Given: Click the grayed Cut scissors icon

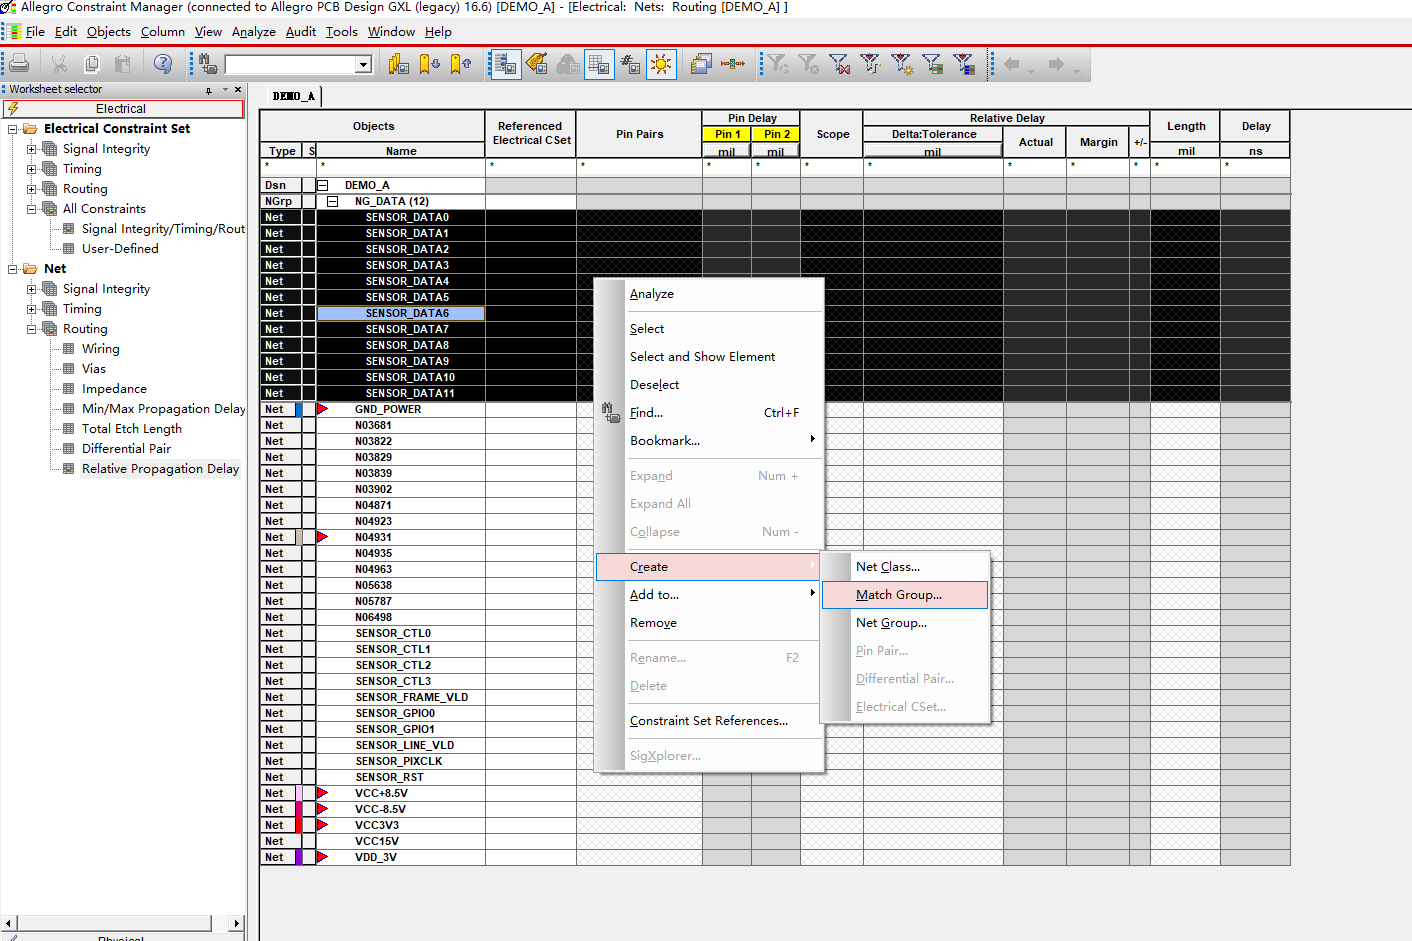Looking at the screenshot, I should [x=60, y=64].
